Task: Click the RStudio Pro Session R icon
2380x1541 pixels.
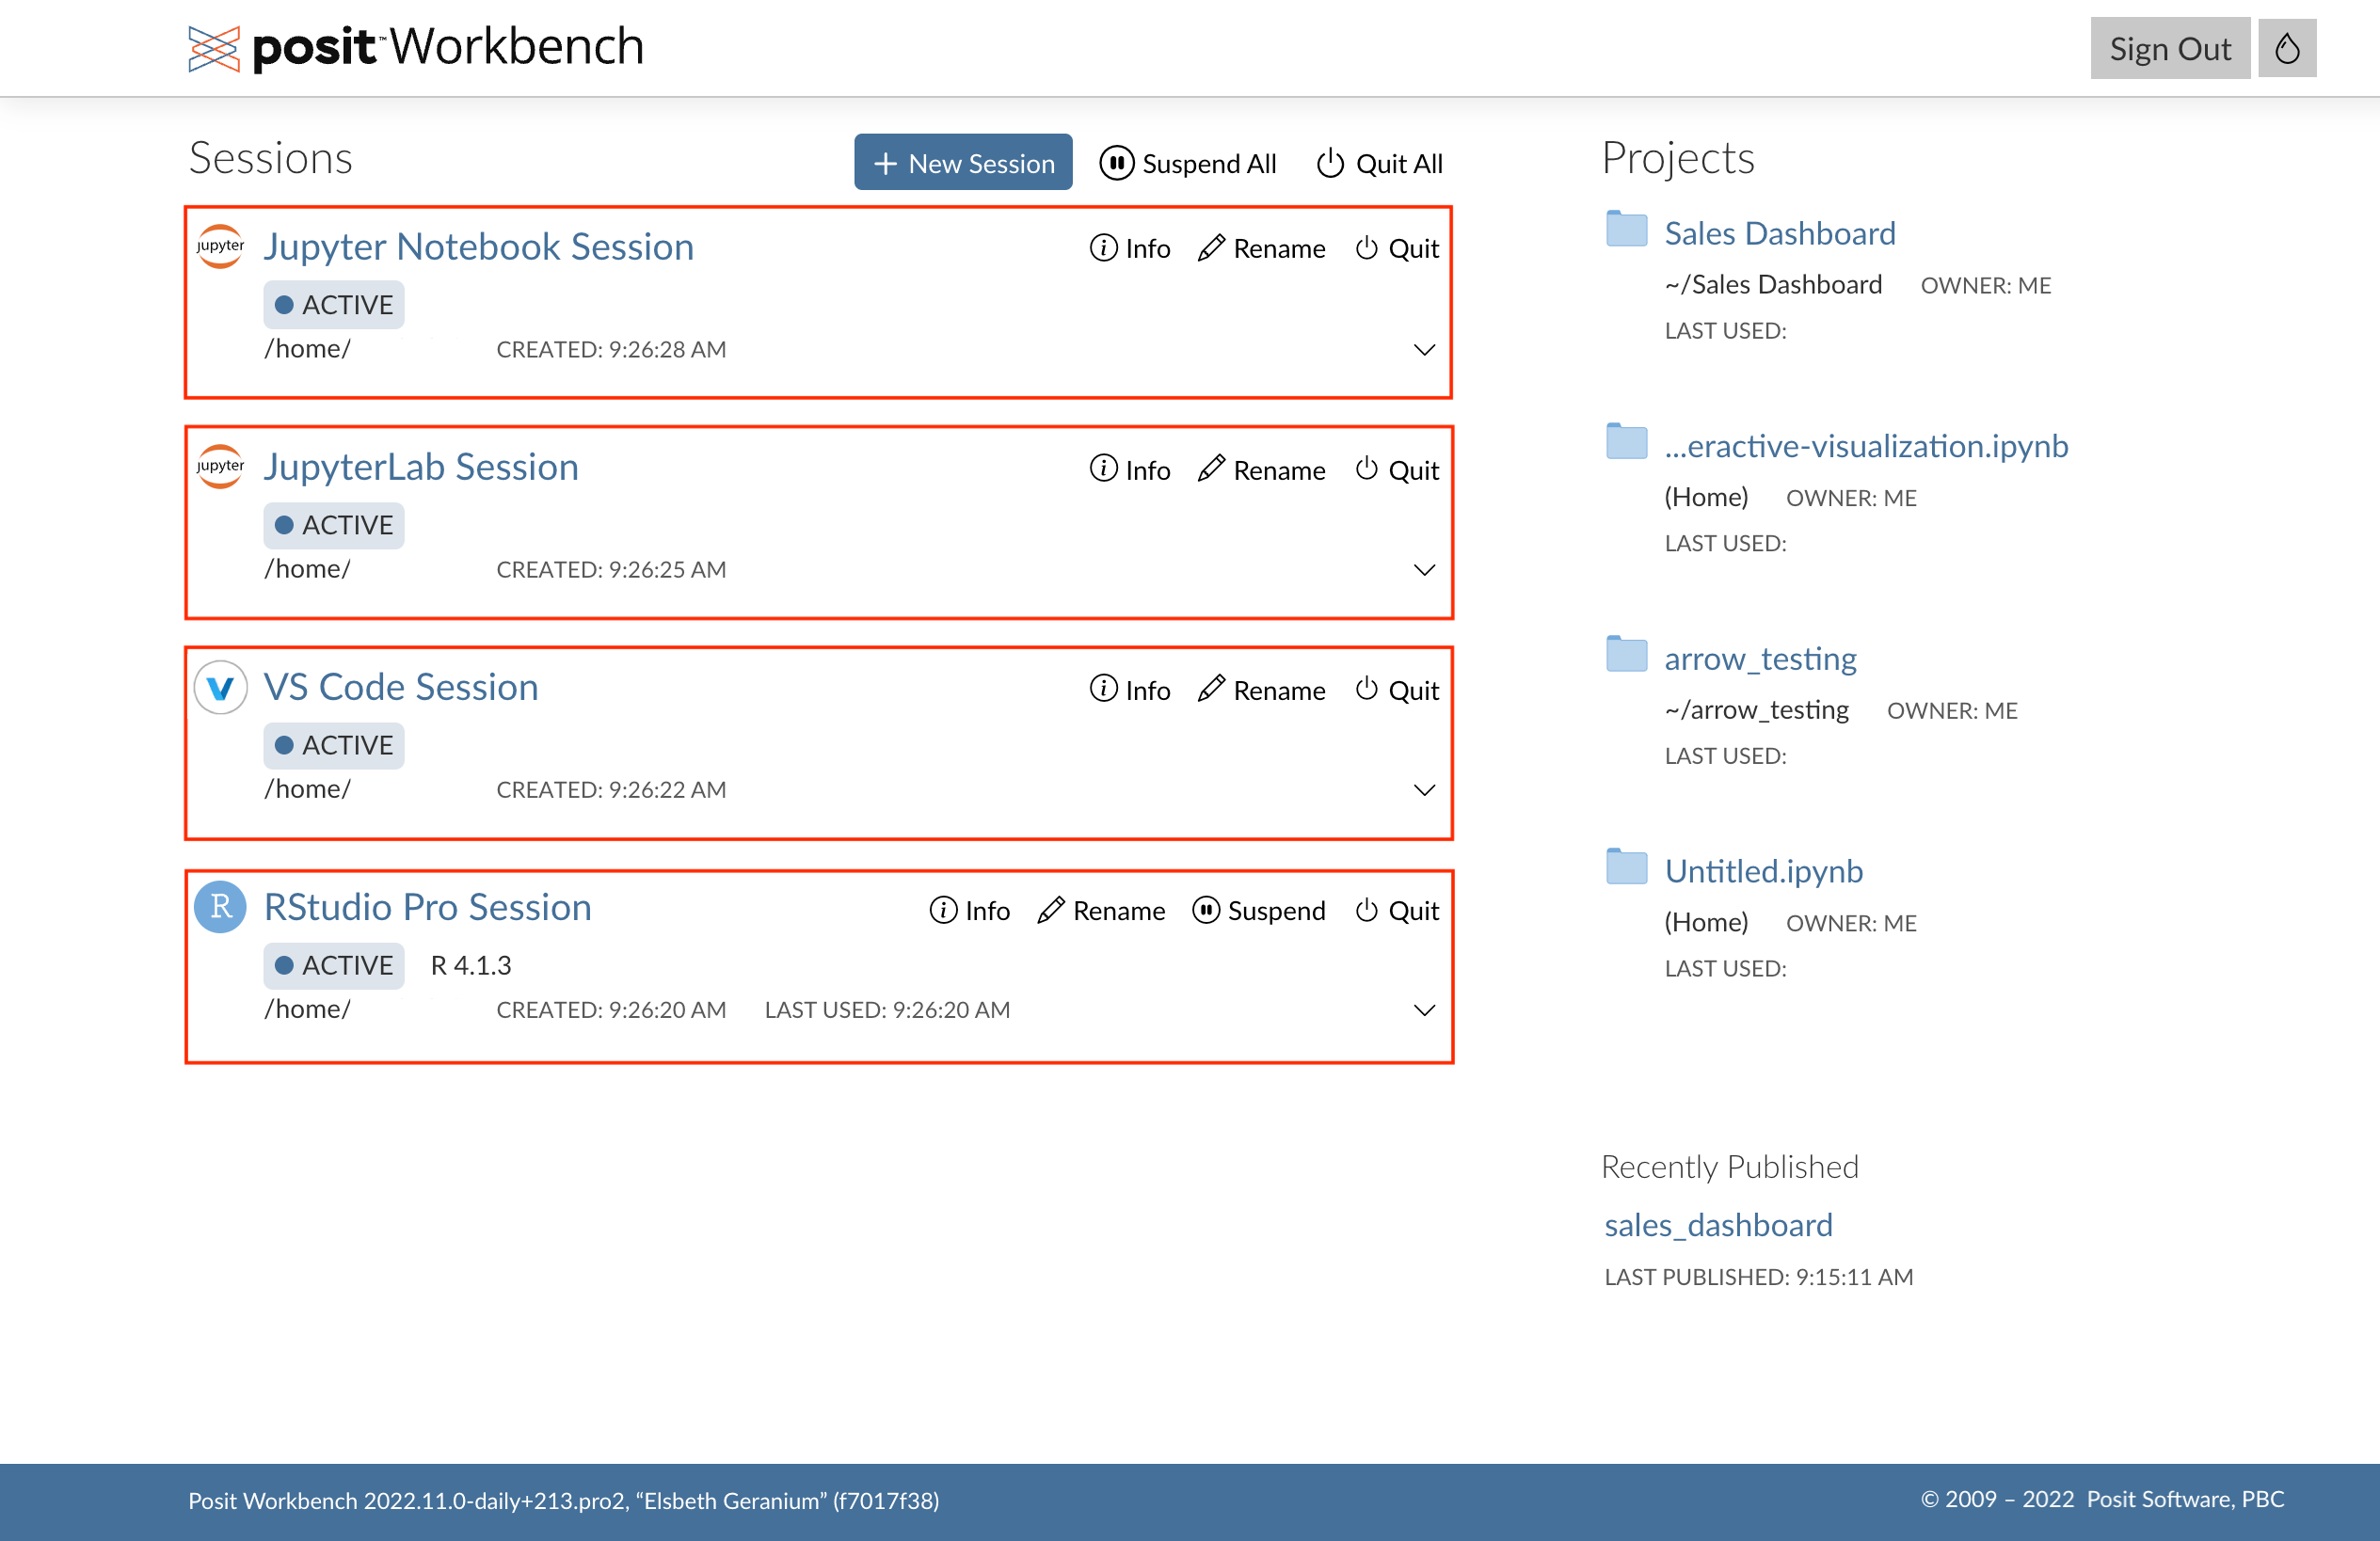Action: pyautogui.click(x=220, y=907)
